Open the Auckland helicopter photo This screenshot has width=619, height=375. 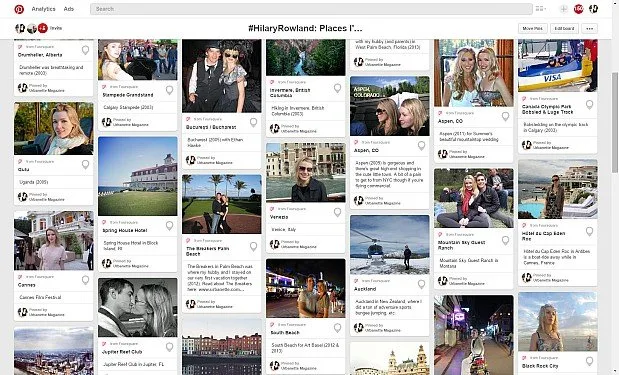coord(390,245)
